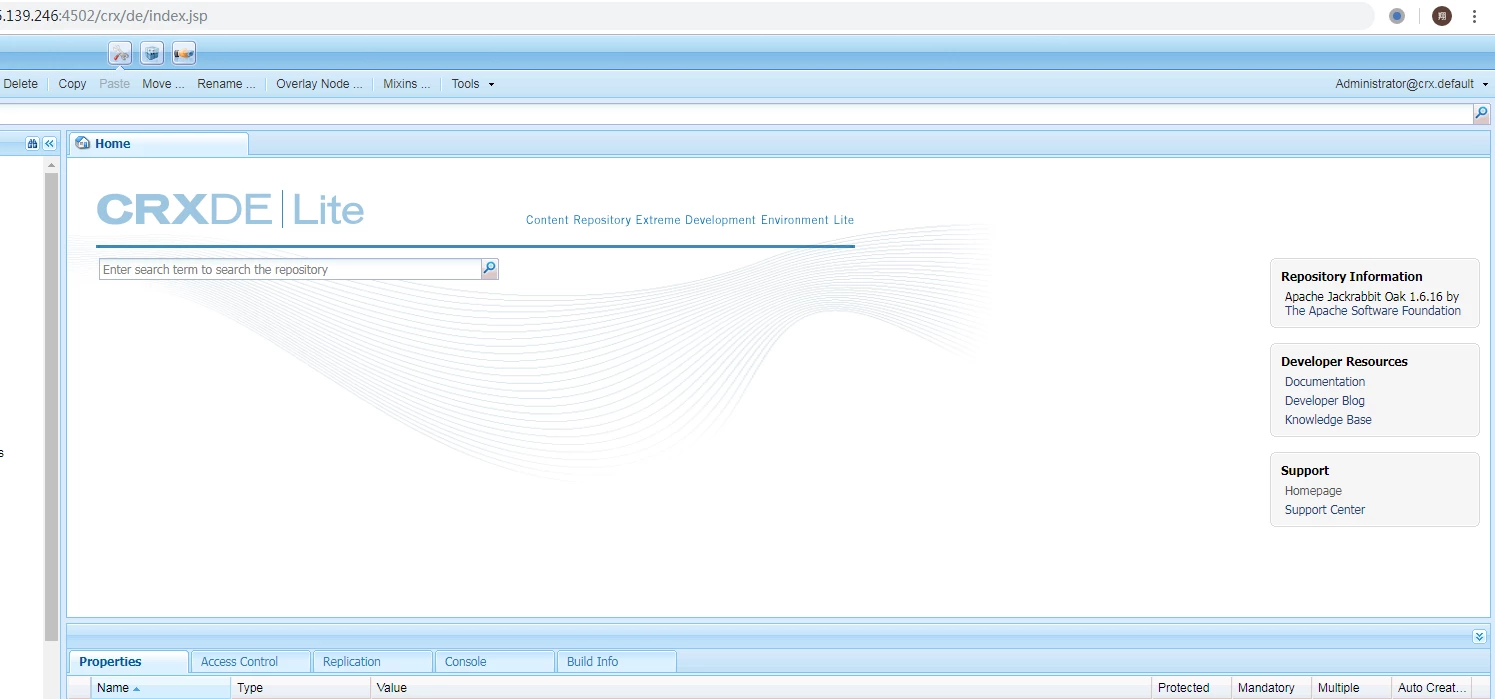
Task: Open the Tools dropdown menu
Action: pos(472,84)
